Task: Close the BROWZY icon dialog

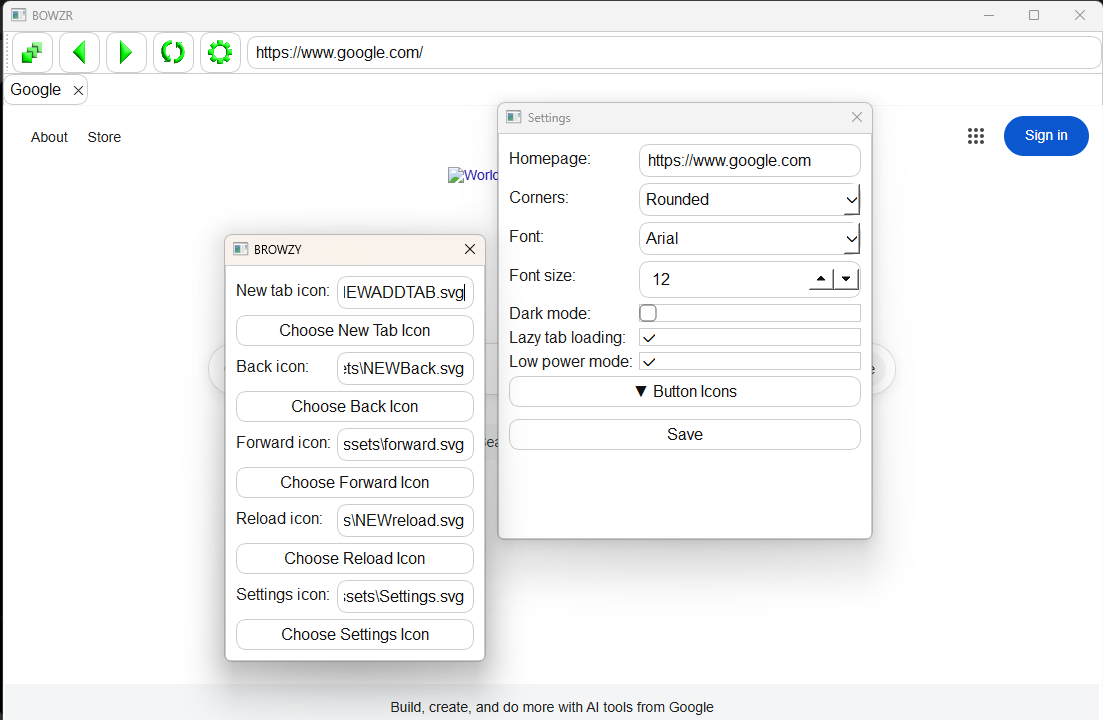Action: (470, 250)
